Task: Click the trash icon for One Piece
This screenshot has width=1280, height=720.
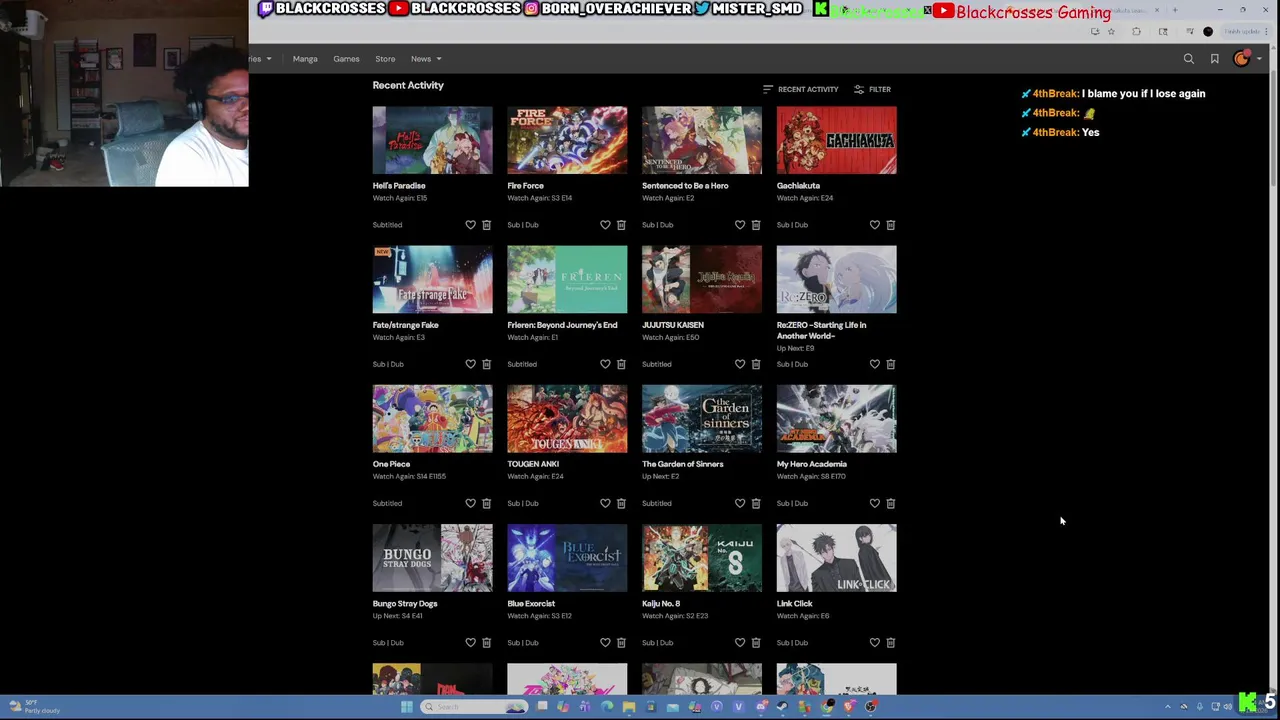Action: 486,503
